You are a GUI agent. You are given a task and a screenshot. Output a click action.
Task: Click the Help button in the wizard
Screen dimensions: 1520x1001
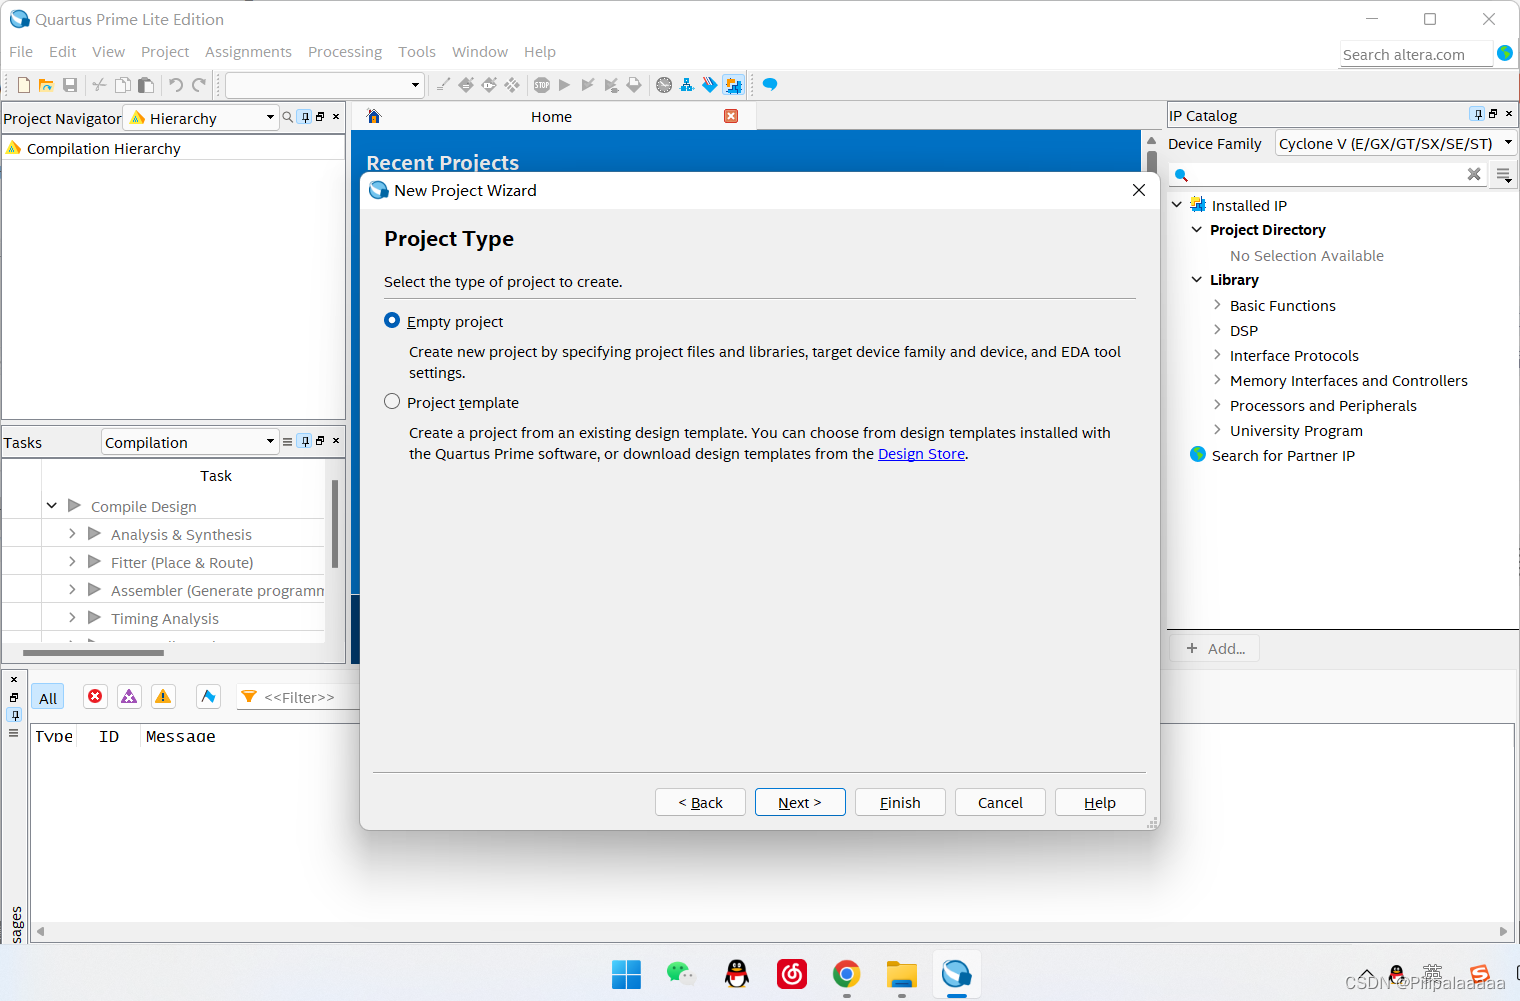point(1100,802)
